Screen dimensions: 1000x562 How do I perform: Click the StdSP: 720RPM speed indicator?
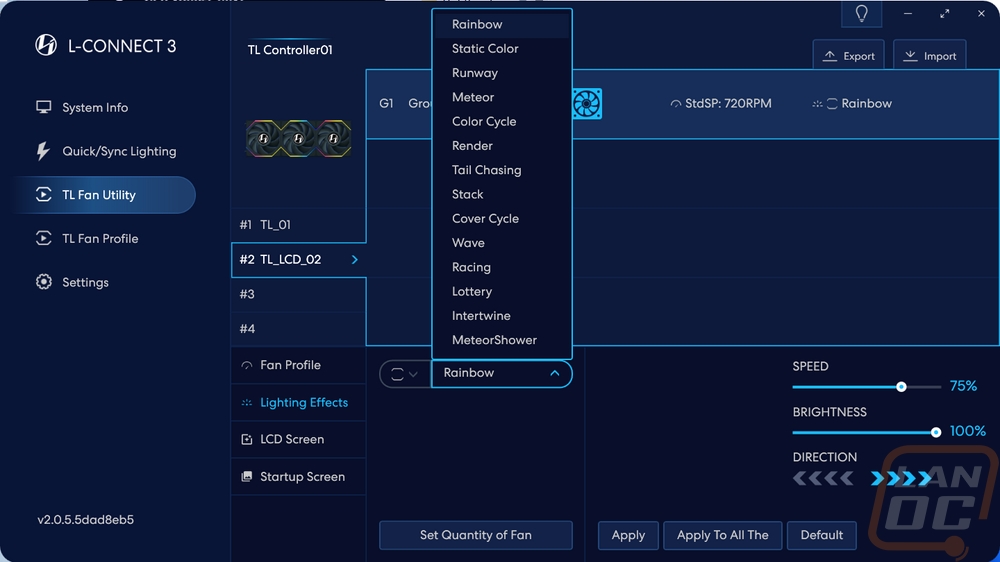(x=721, y=103)
